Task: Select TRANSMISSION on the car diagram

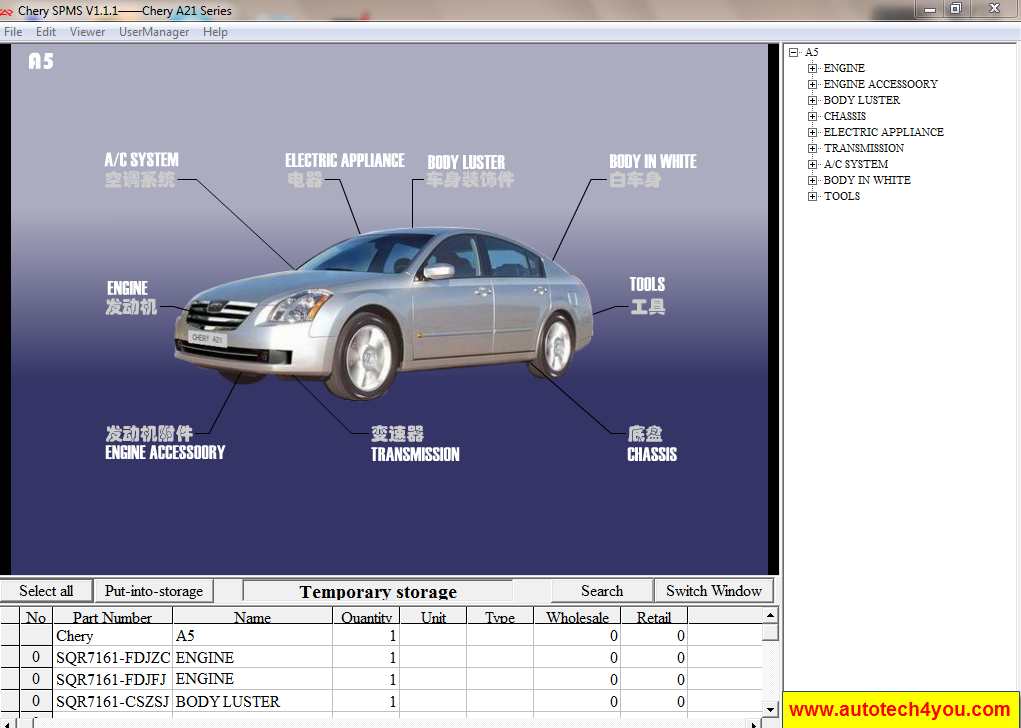Action: (x=414, y=453)
